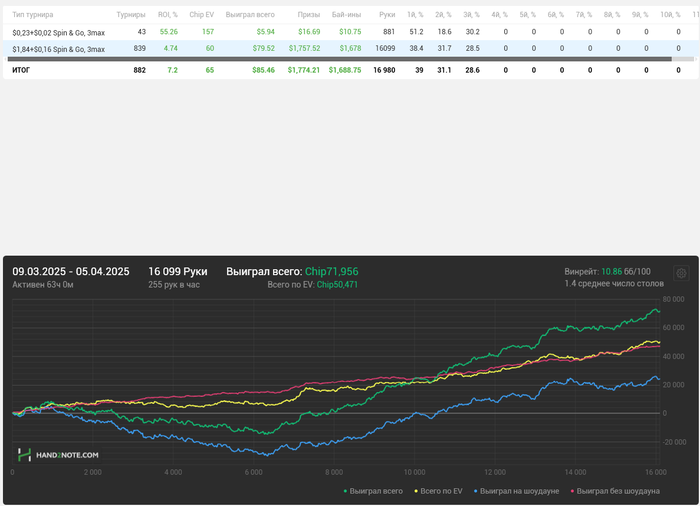Sort by 'Руки' column header
700x506 pixels.
tap(387, 15)
